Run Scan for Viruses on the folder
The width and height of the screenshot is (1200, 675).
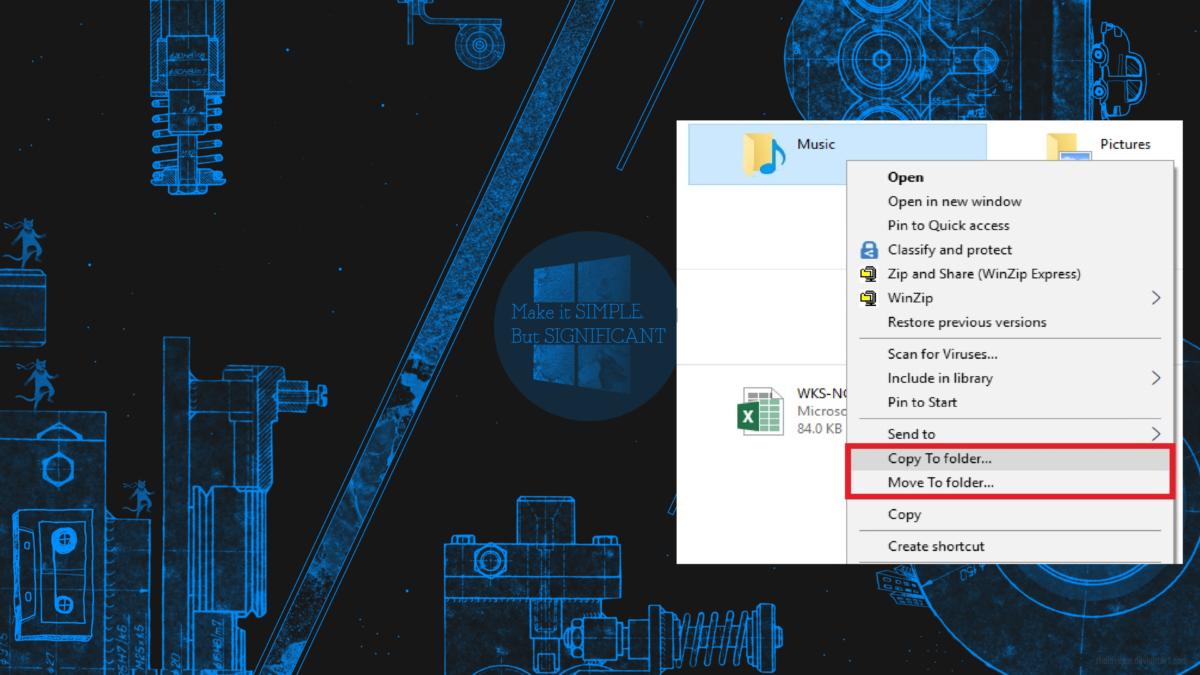pos(942,354)
